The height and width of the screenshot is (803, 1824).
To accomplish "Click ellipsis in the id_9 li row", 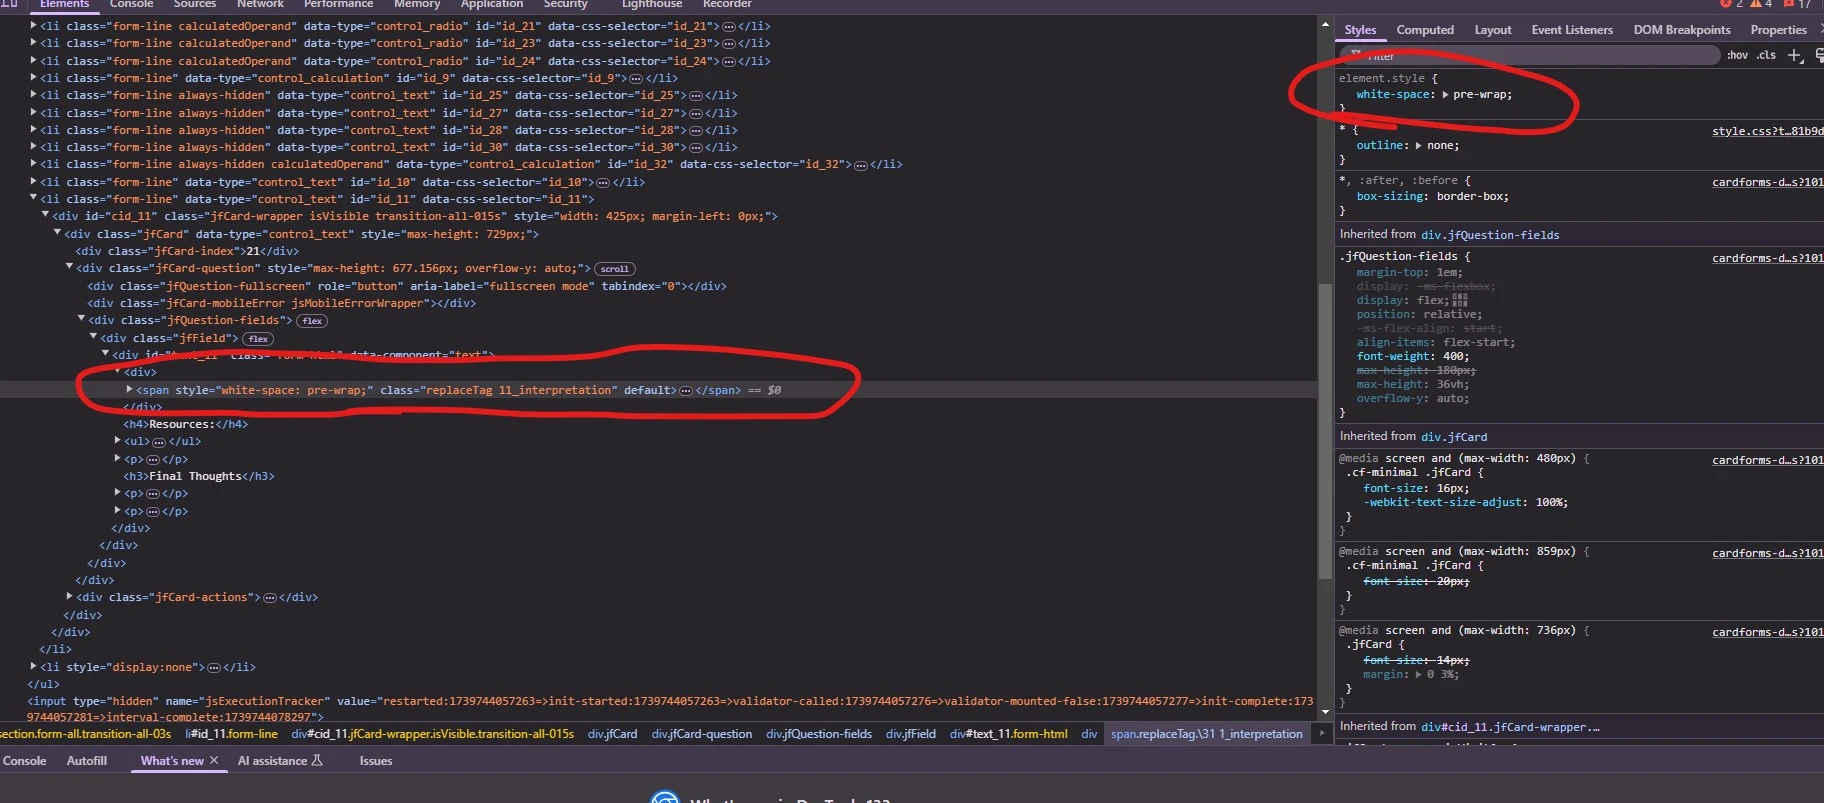I will coord(636,78).
